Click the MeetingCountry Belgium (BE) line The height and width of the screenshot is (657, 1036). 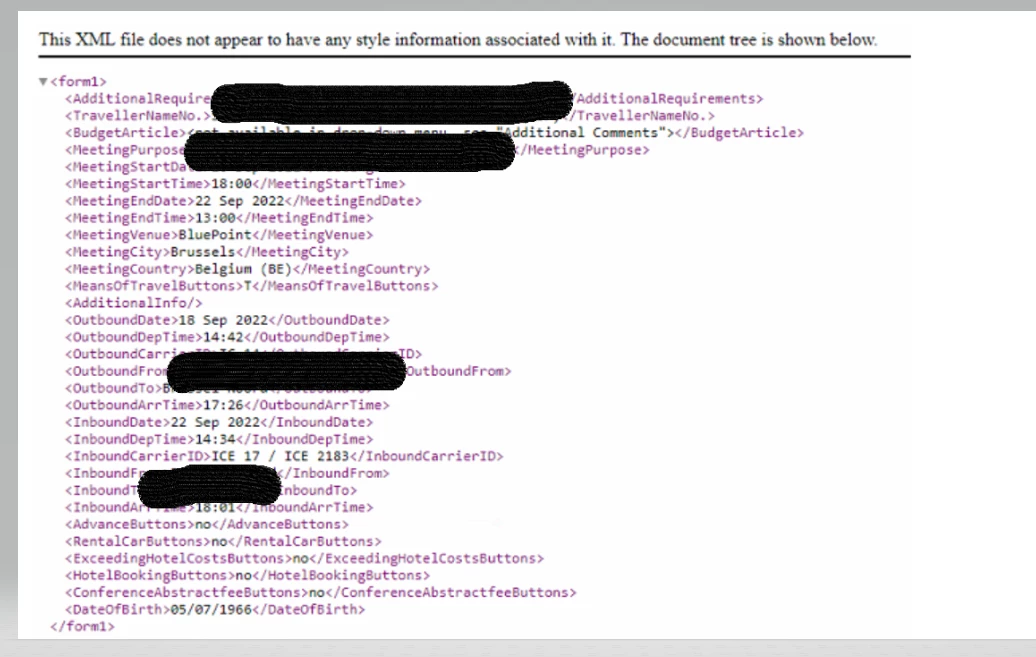[x=247, y=269]
